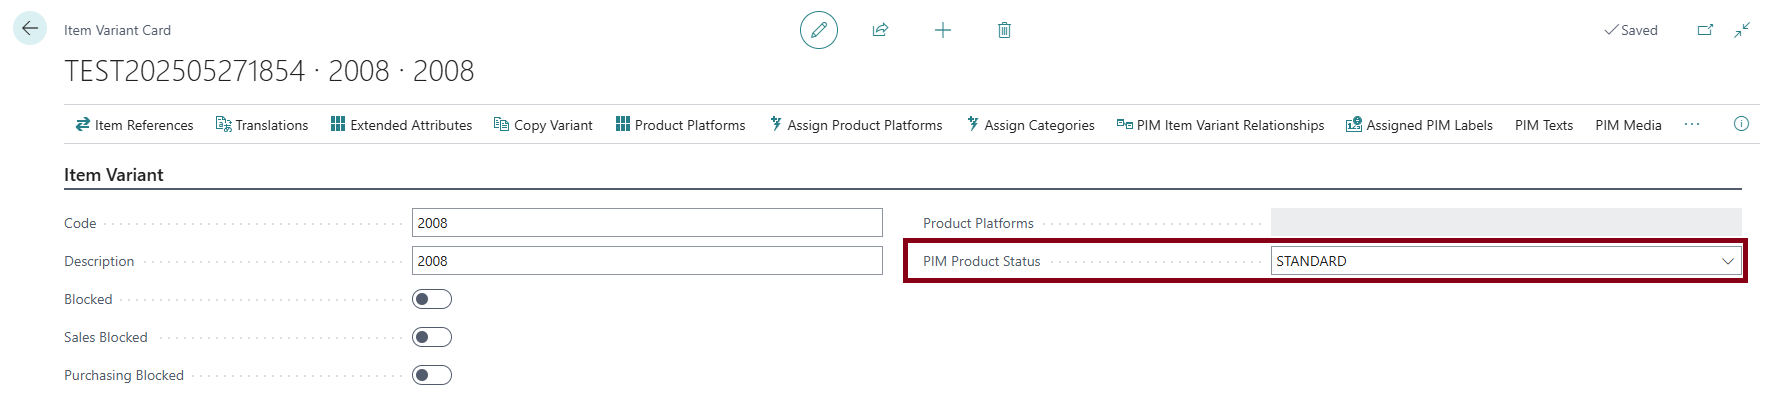Open the Item References action
The height and width of the screenshot is (402, 1767).
coord(134,125)
